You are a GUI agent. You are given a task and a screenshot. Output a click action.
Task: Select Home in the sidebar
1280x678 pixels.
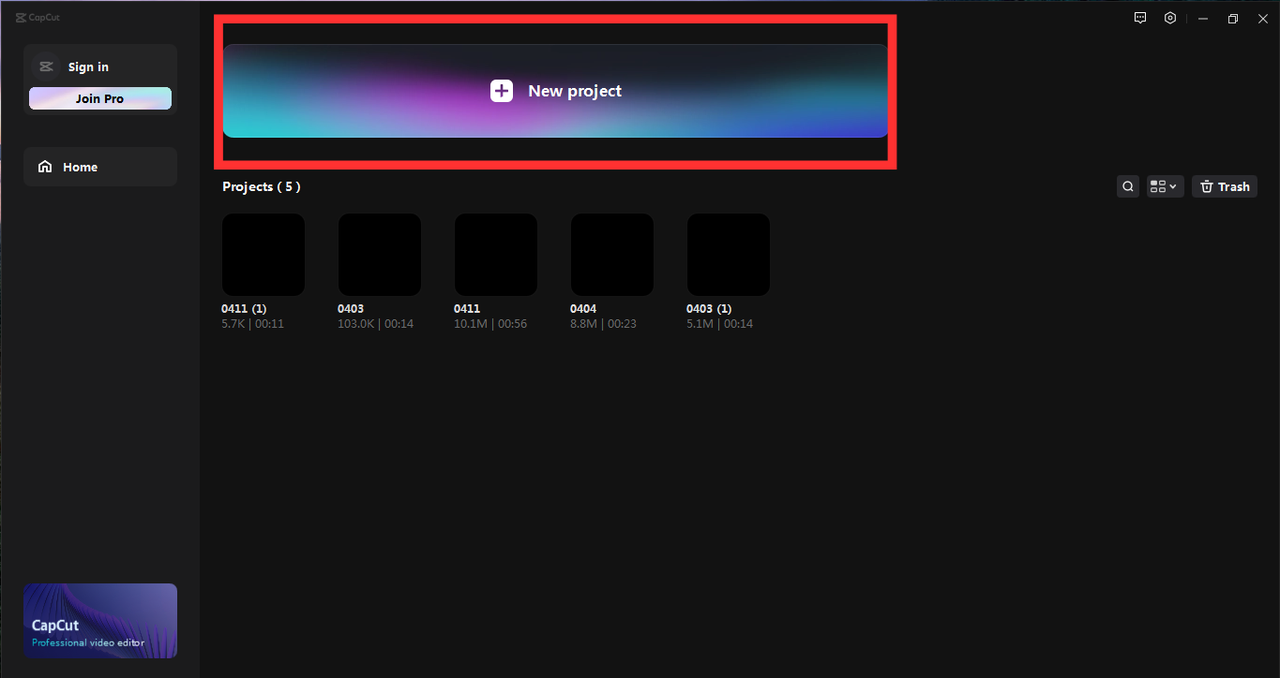[100, 167]
